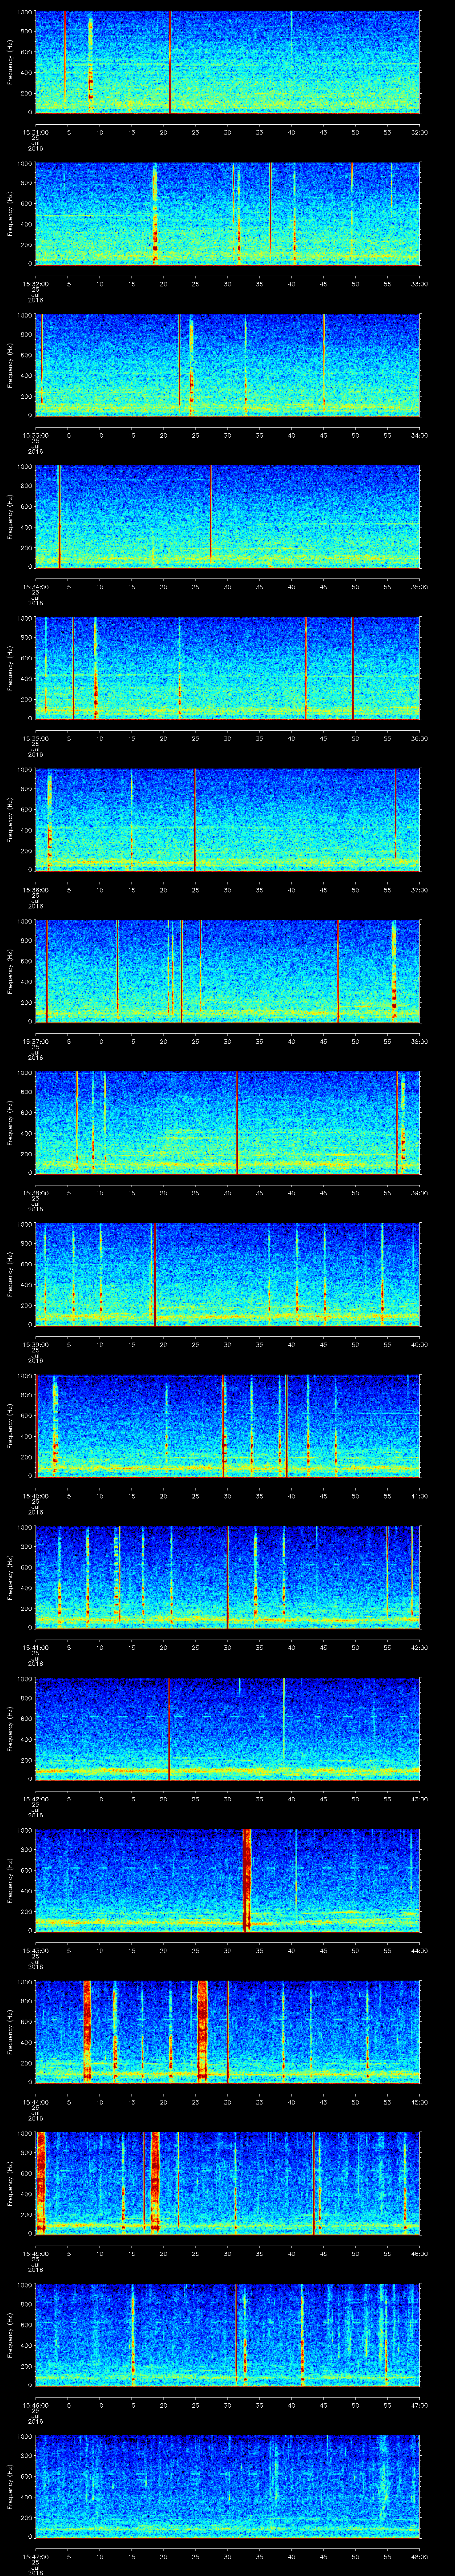Click the 15:34:00 start time label
Screen dimensions: 455x2576
tap(35, 586)
